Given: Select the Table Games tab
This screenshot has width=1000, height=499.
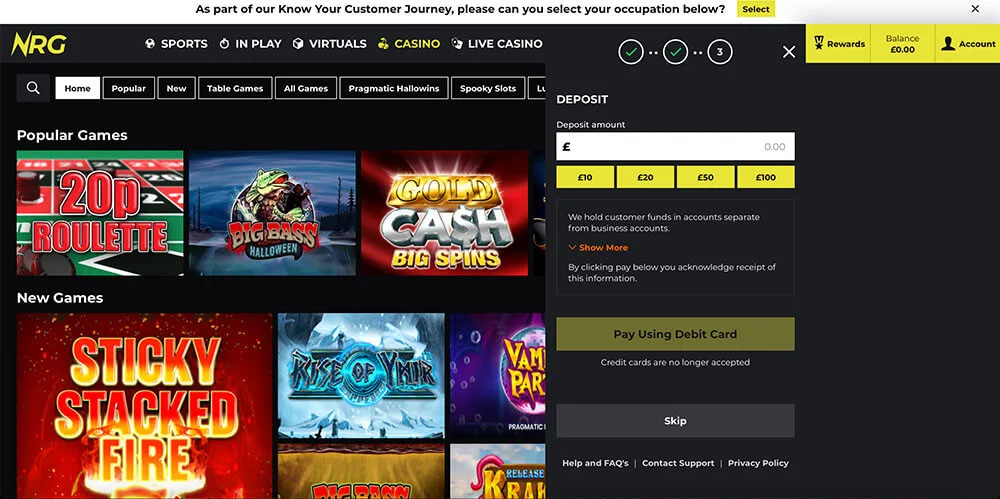Looking at the screenshot, I should pyautogui.click(x=235, y=88).
